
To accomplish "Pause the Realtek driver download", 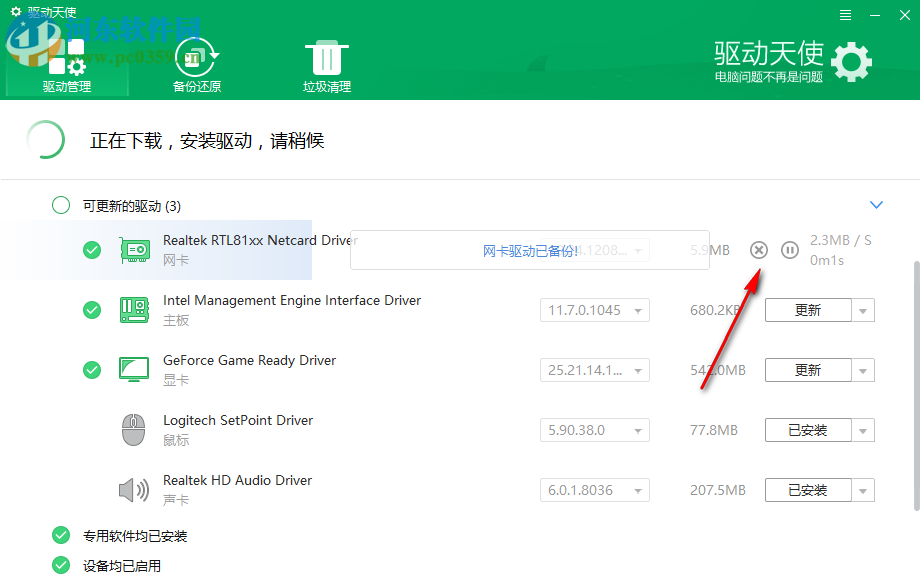I will (x=791, y=250).
